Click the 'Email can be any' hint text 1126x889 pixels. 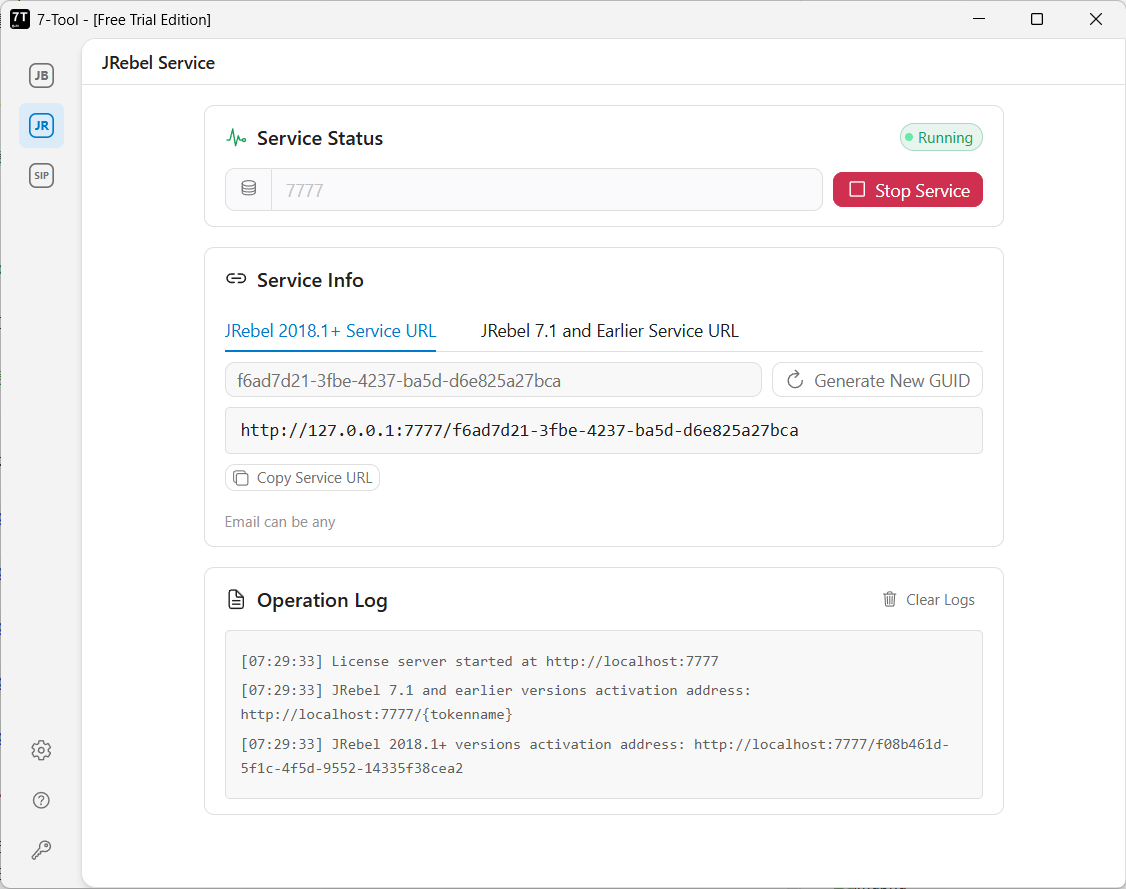coord(280,522)
